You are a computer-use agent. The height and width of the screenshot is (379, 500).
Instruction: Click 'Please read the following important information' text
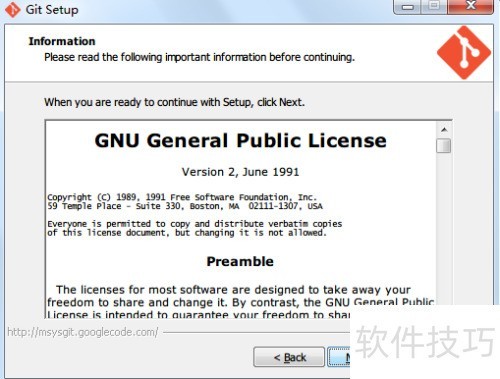point(199,57)
